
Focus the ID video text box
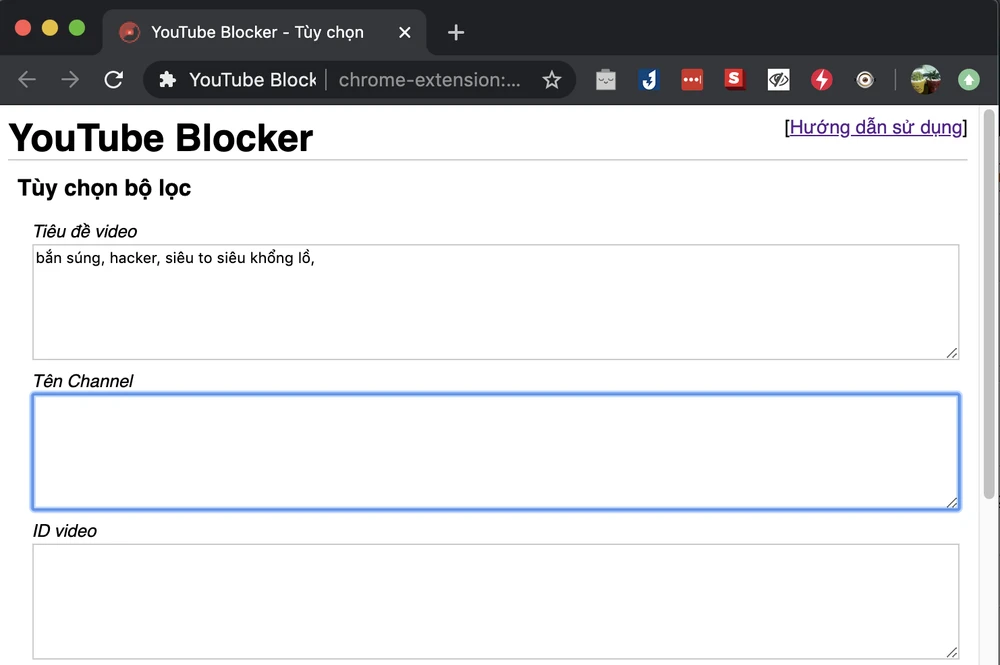click(495, 600)
